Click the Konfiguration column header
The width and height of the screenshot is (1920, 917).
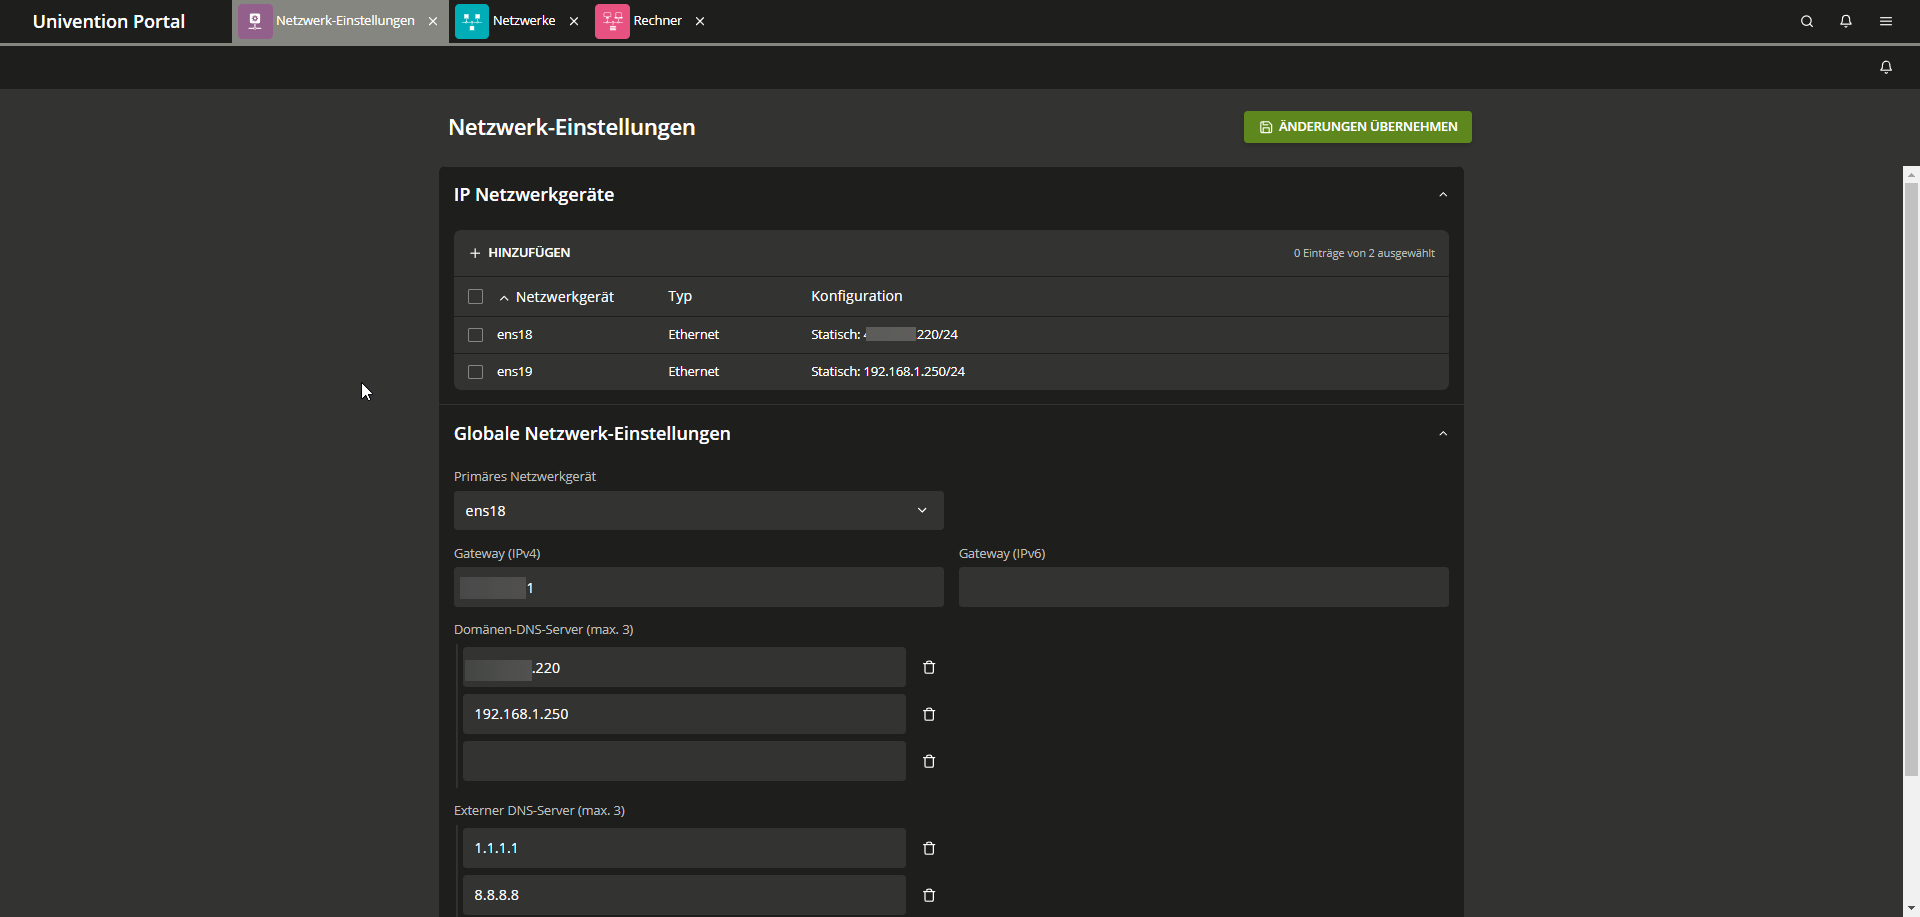click(x=857, y=296)
